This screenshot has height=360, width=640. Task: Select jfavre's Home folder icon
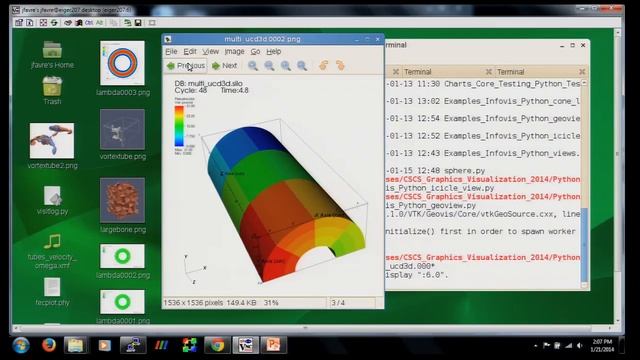pyautogui.click(x=52, y=50)
